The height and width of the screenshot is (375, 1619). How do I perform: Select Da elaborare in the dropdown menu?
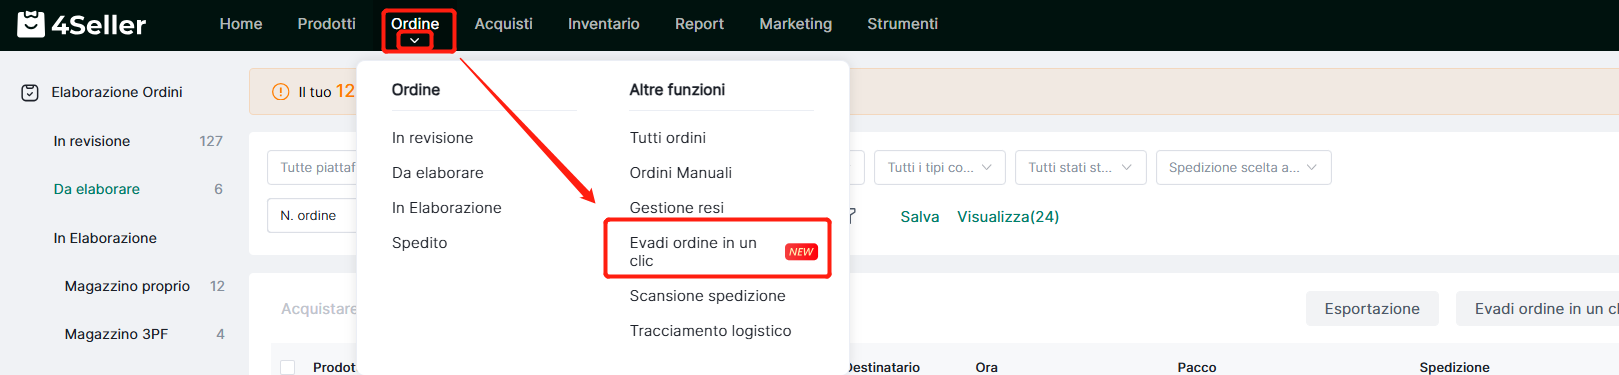[x=438, y=173]
